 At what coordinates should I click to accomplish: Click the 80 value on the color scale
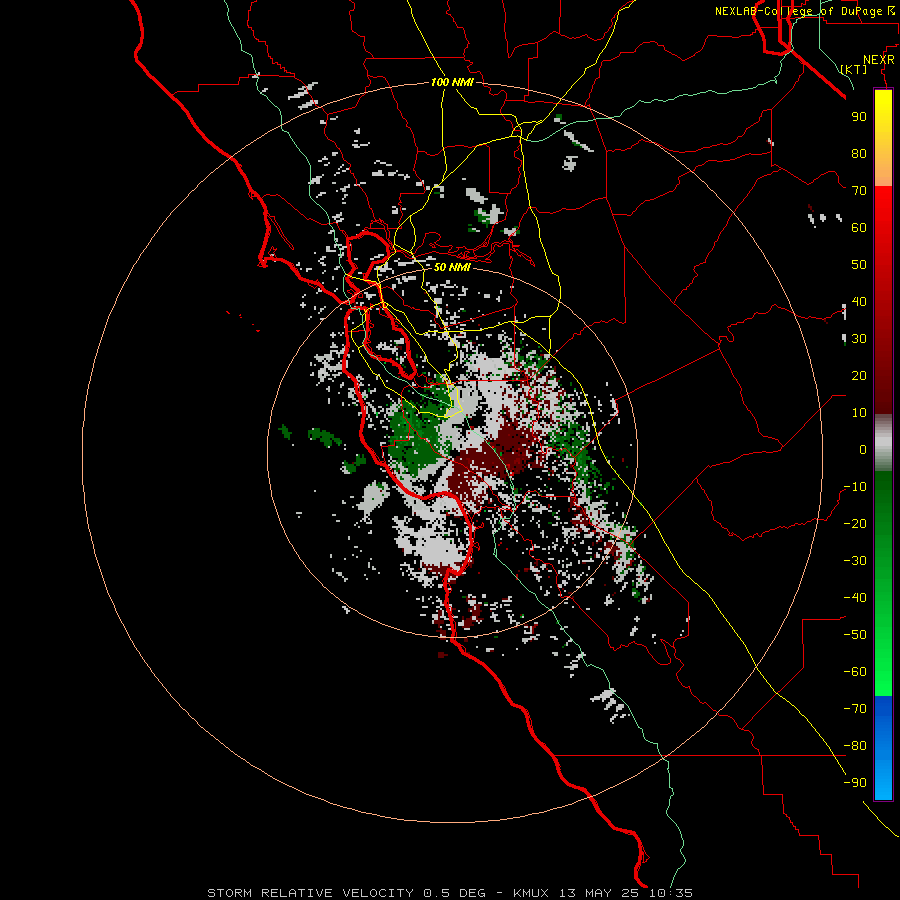(x=859, y=153)
